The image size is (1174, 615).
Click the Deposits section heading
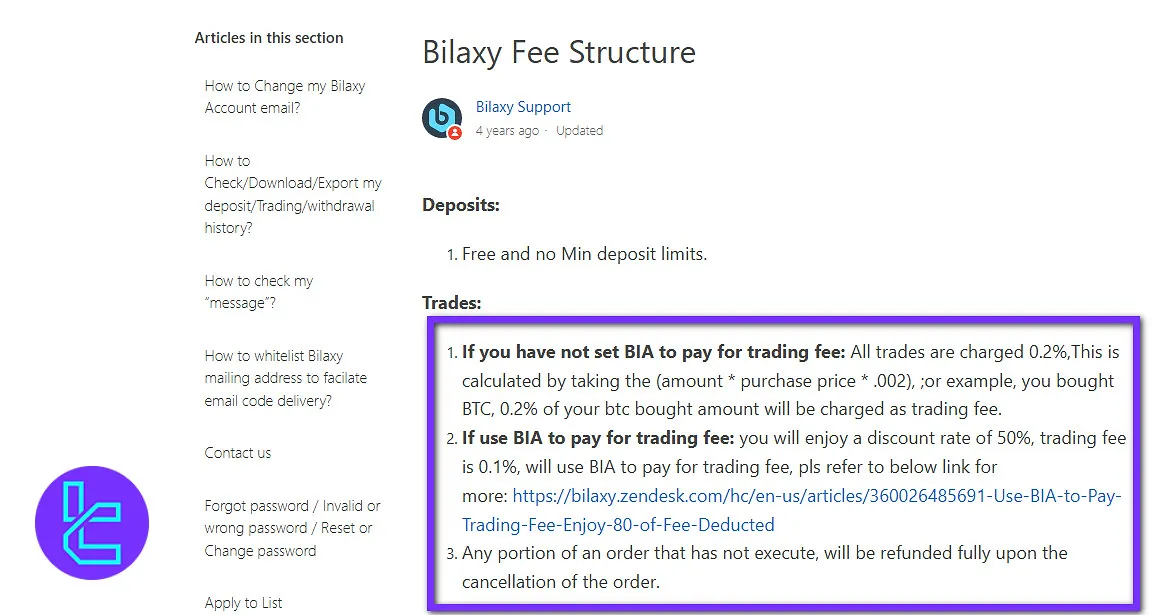(461, 205)
